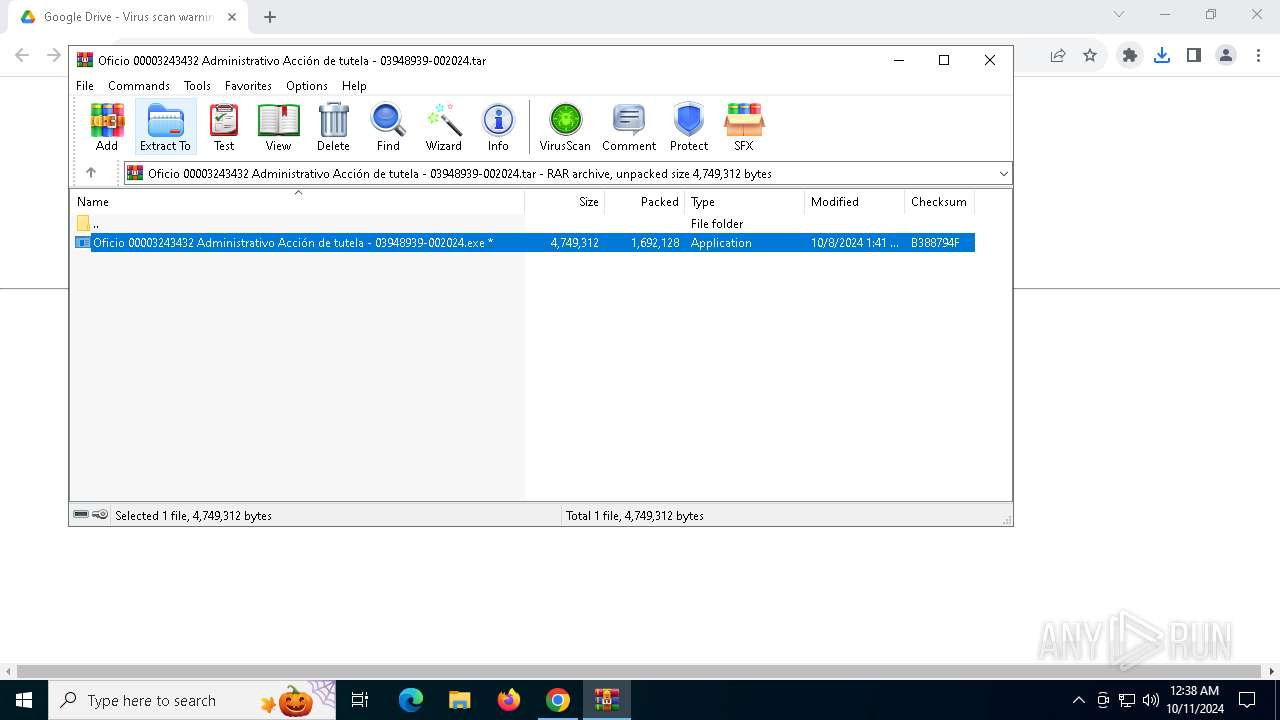Open the Favorites menu
This screenshot has width=1280, height=720.
[248, 86]
